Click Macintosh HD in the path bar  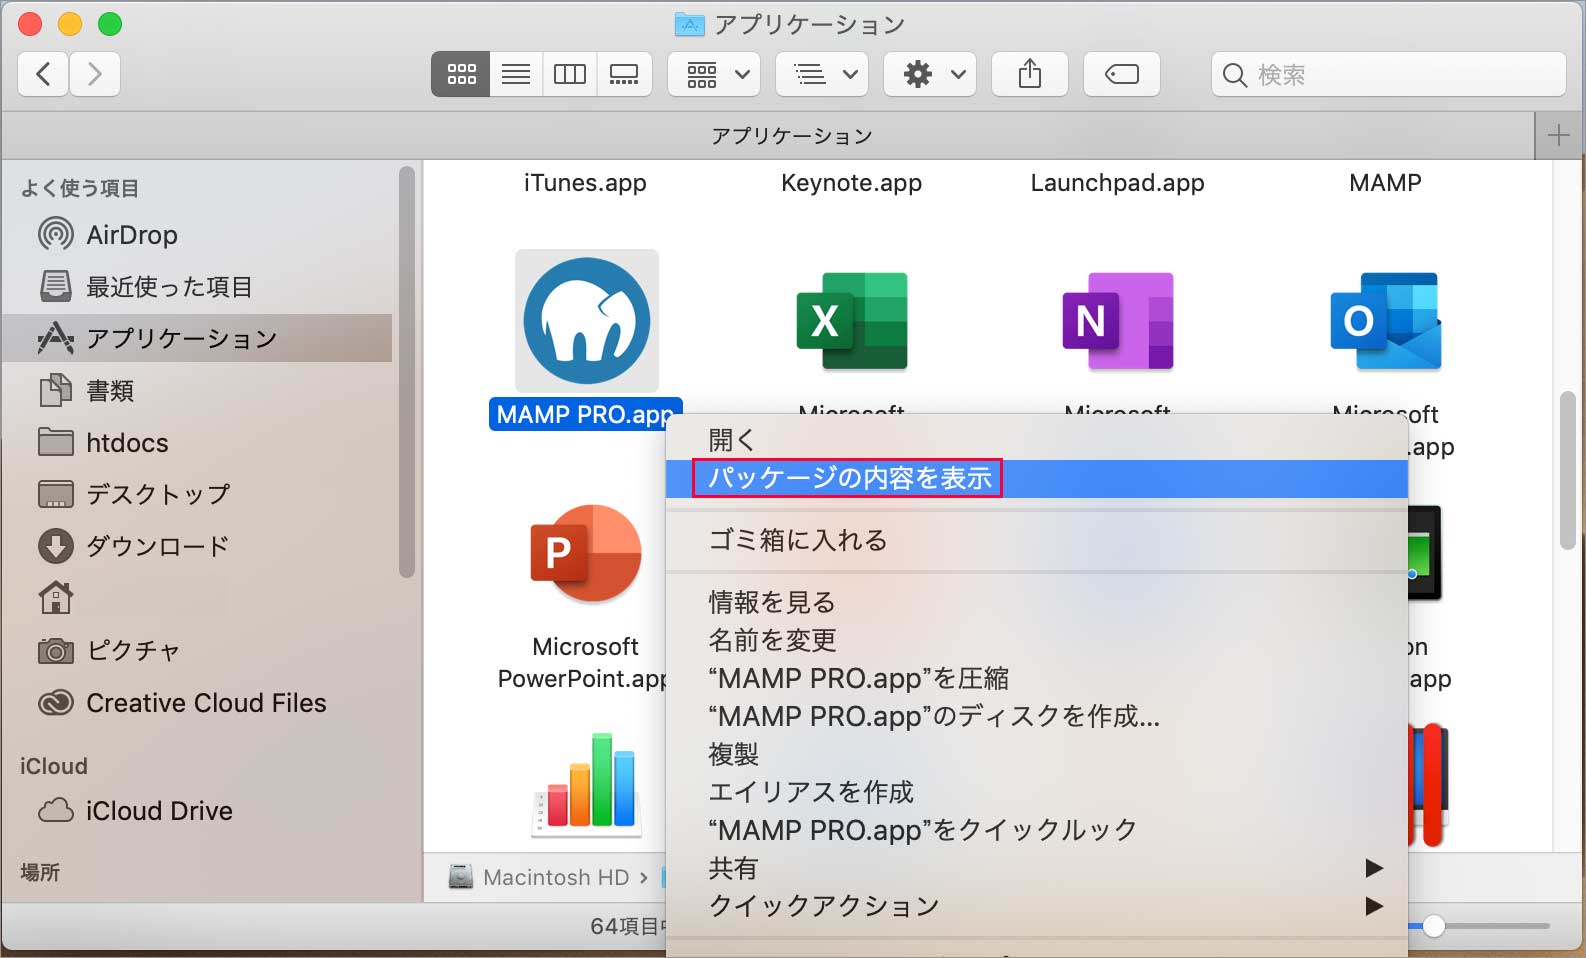coord(540,877)
